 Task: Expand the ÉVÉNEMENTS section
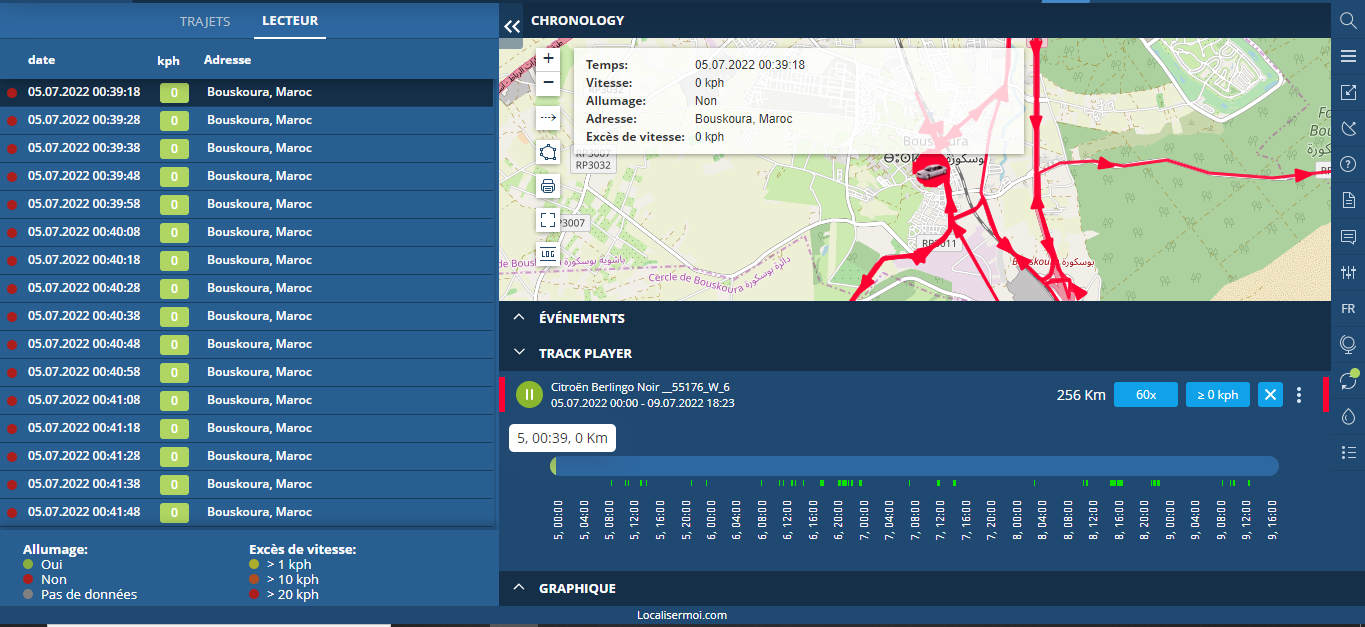click(519, 318)
